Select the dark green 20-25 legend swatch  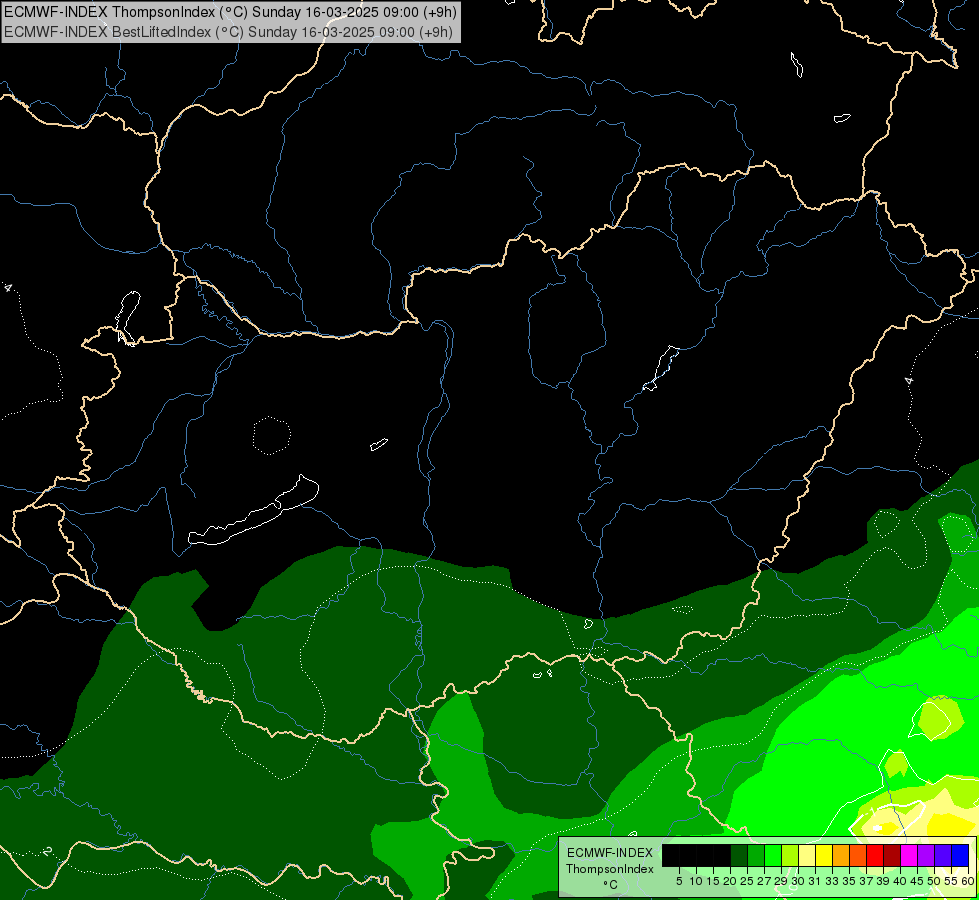pos(739,855)
